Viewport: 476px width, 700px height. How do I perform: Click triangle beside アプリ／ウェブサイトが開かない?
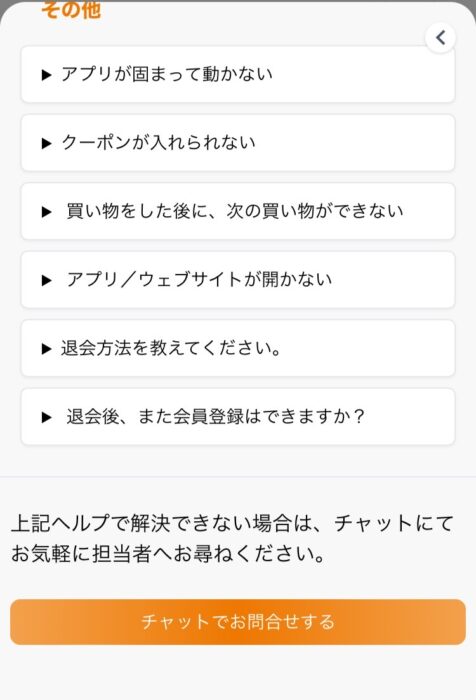pos(46,280)
